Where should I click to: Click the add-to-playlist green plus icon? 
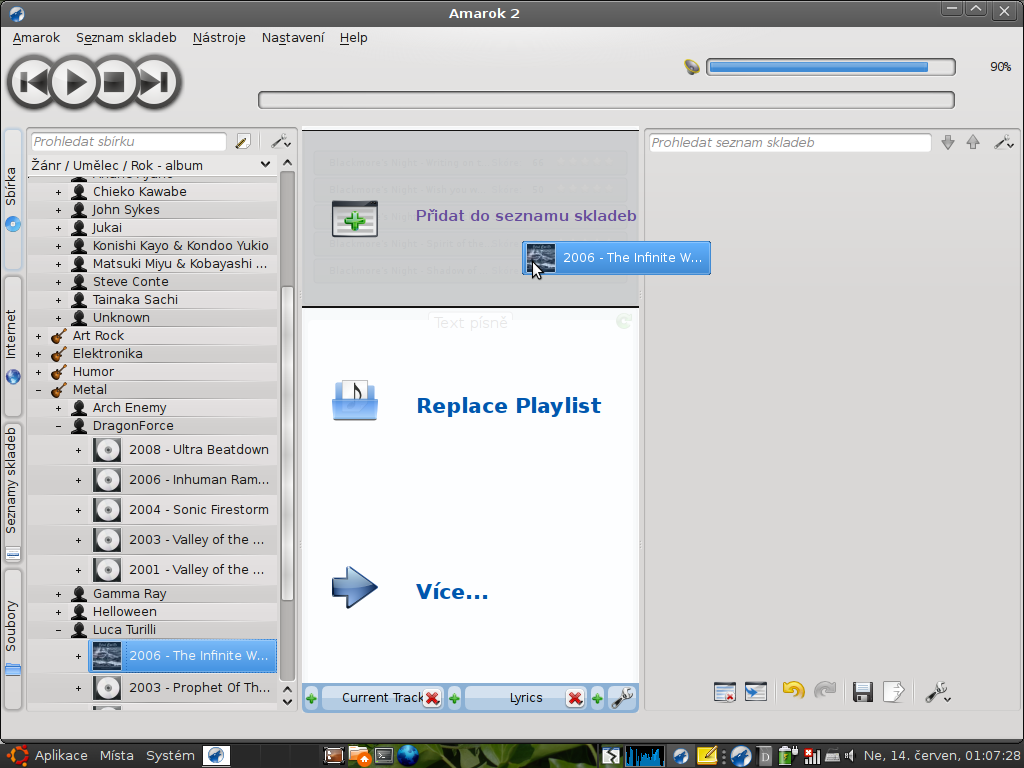pyautogui.click(x=355, y=218)
